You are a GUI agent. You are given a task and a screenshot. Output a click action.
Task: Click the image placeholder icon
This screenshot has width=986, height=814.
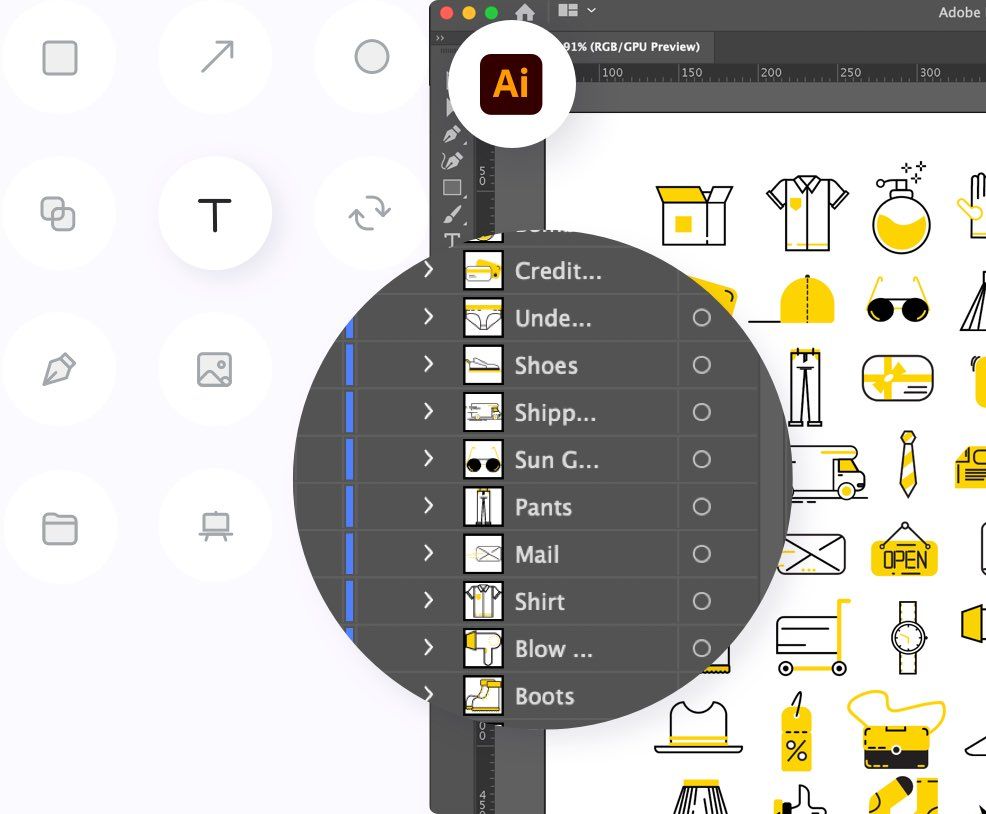[x=215, y=369]
